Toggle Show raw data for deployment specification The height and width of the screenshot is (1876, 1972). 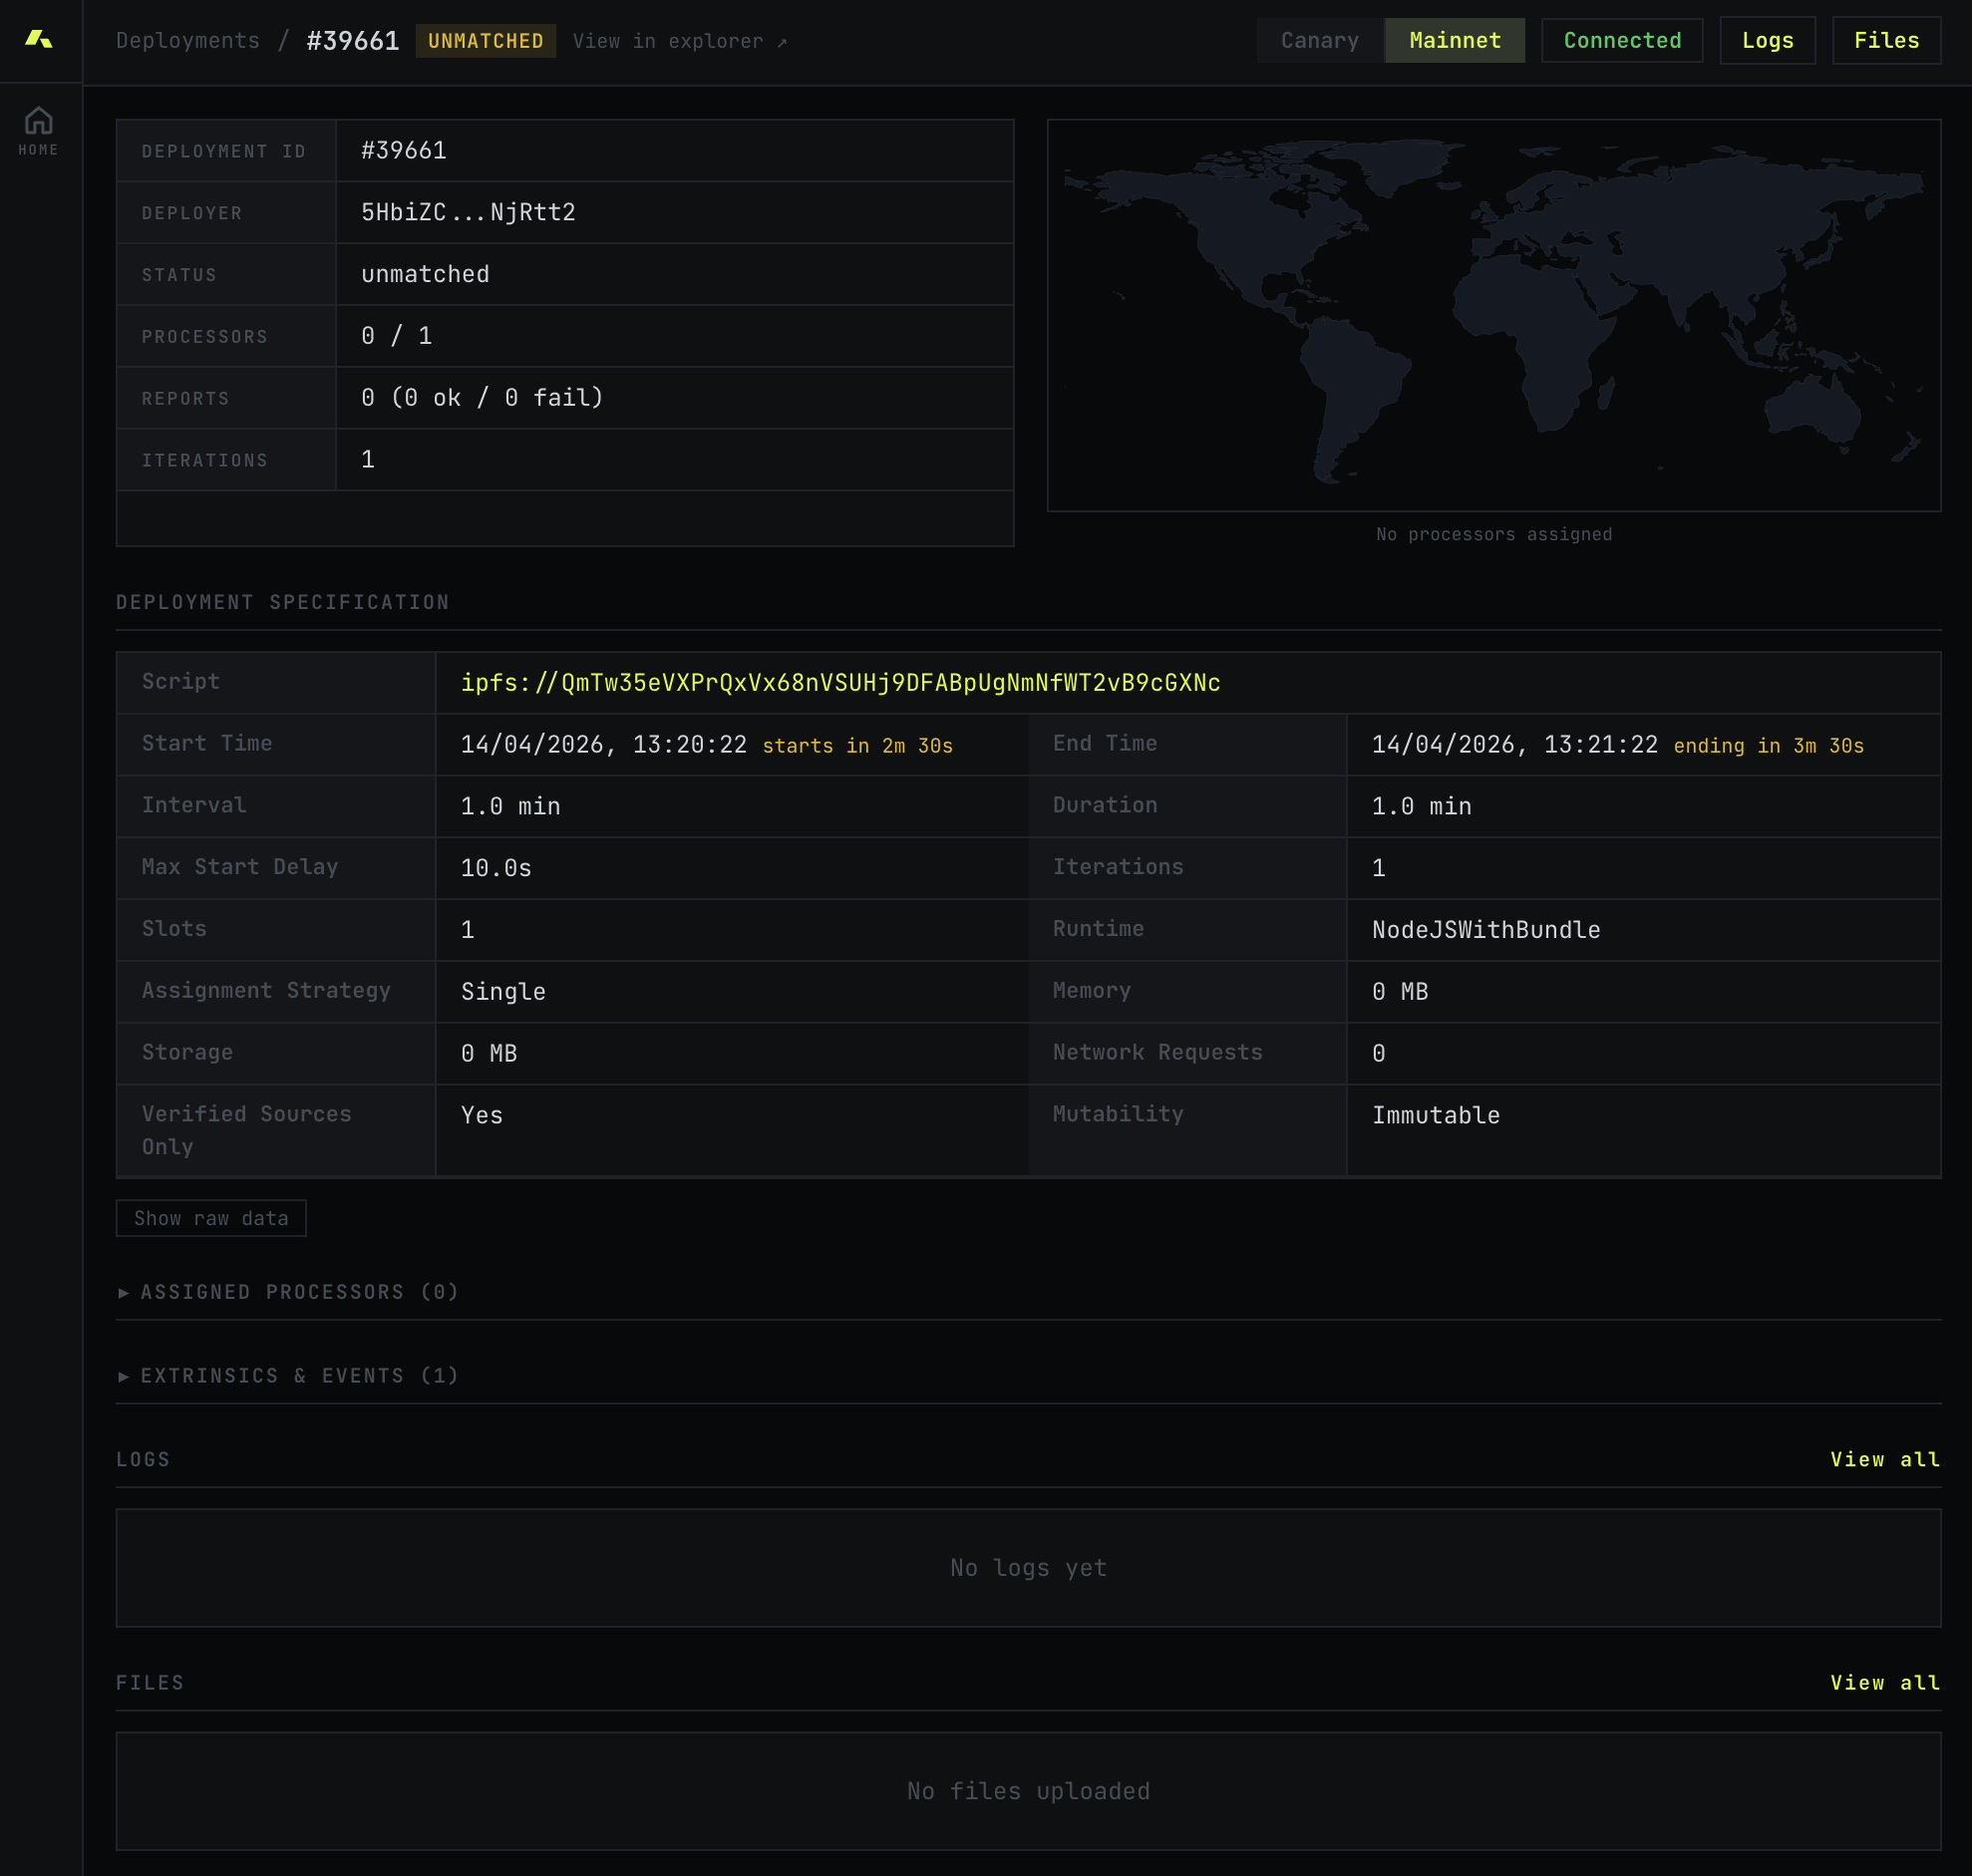211,1218
